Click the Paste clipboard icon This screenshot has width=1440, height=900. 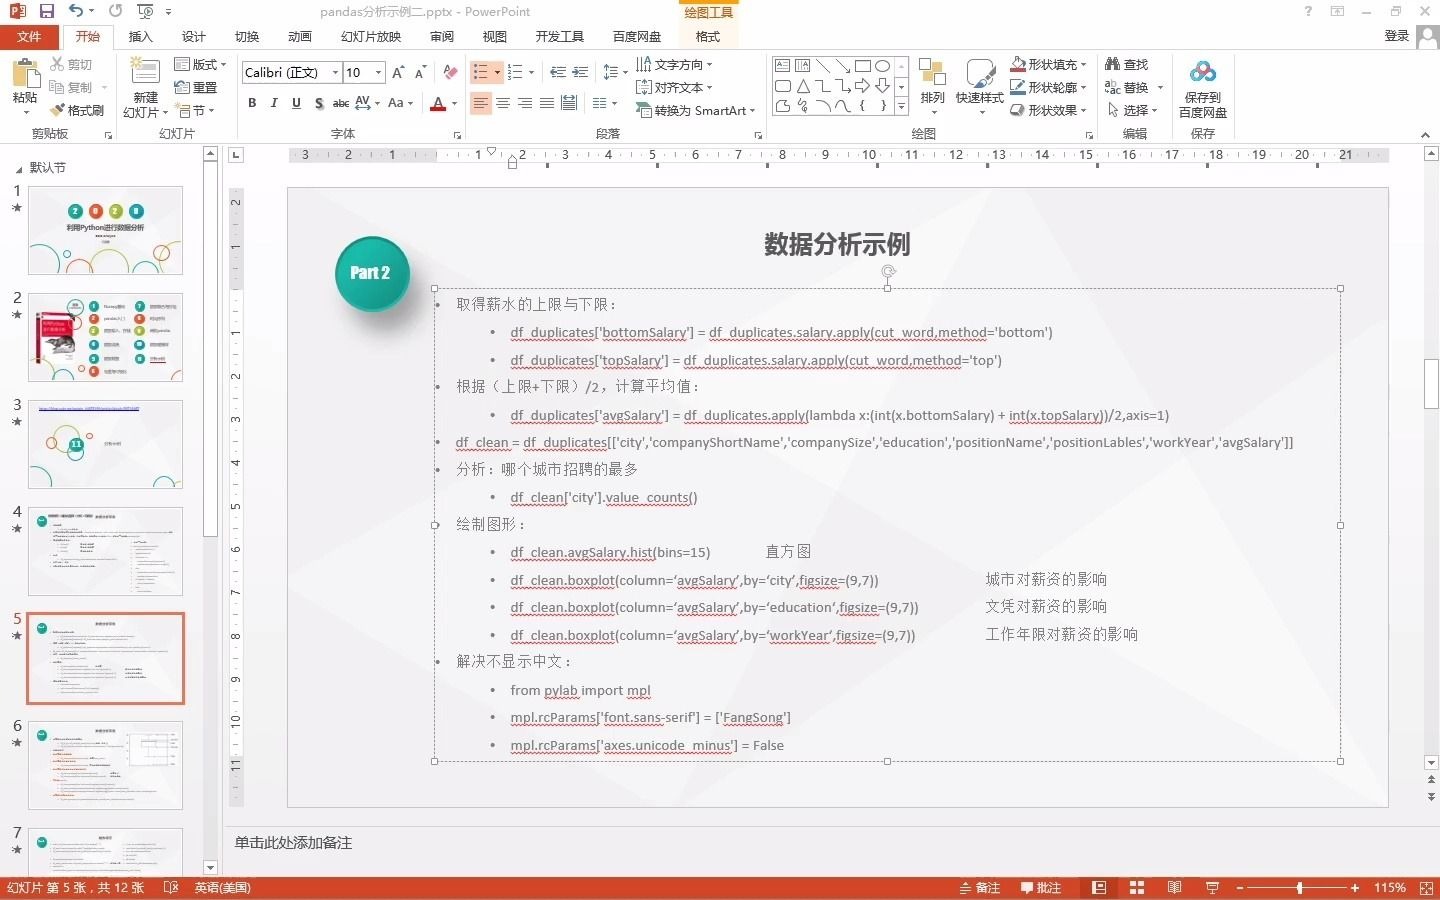pos(24,75)
